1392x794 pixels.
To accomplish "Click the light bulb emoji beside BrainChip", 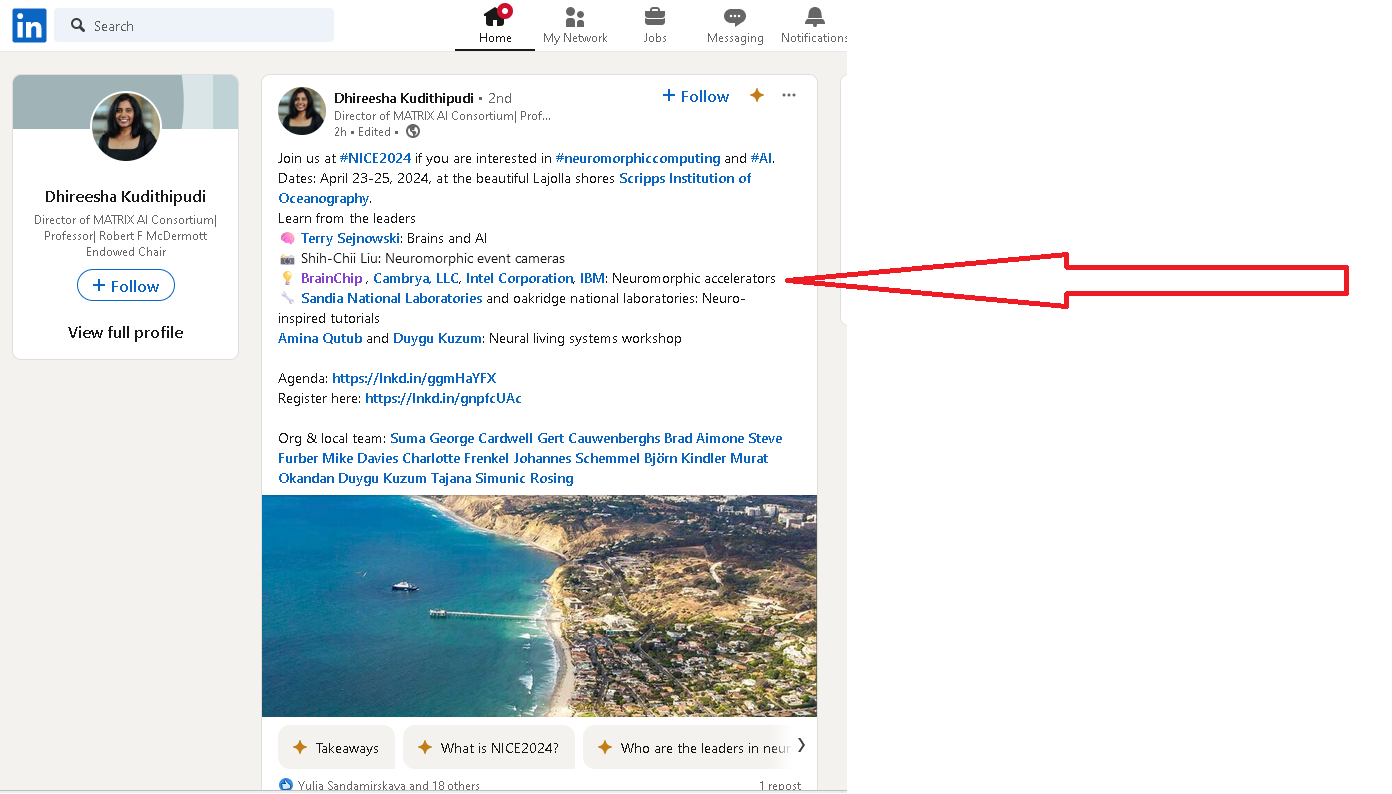I will tap(287, 278).
